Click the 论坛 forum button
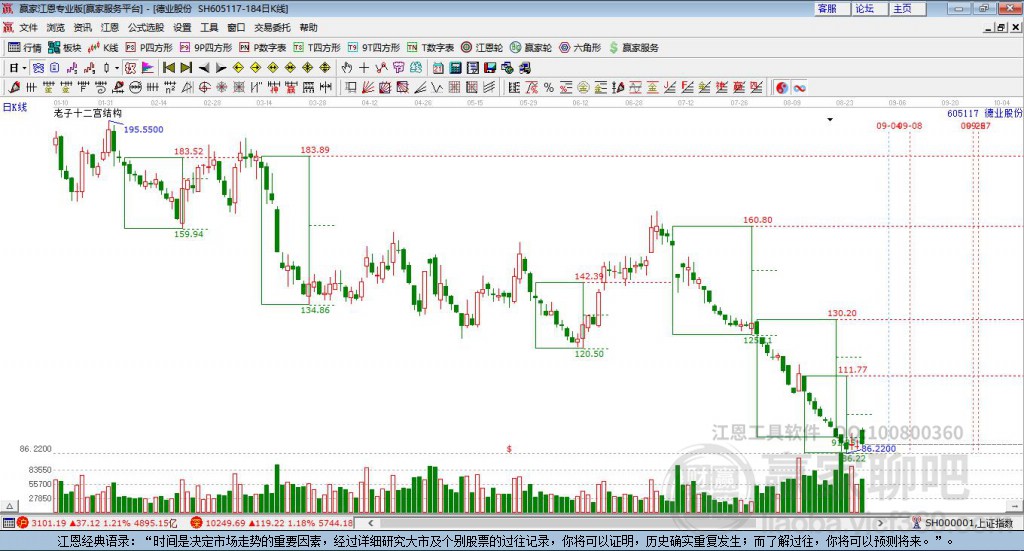 [869, 8]
